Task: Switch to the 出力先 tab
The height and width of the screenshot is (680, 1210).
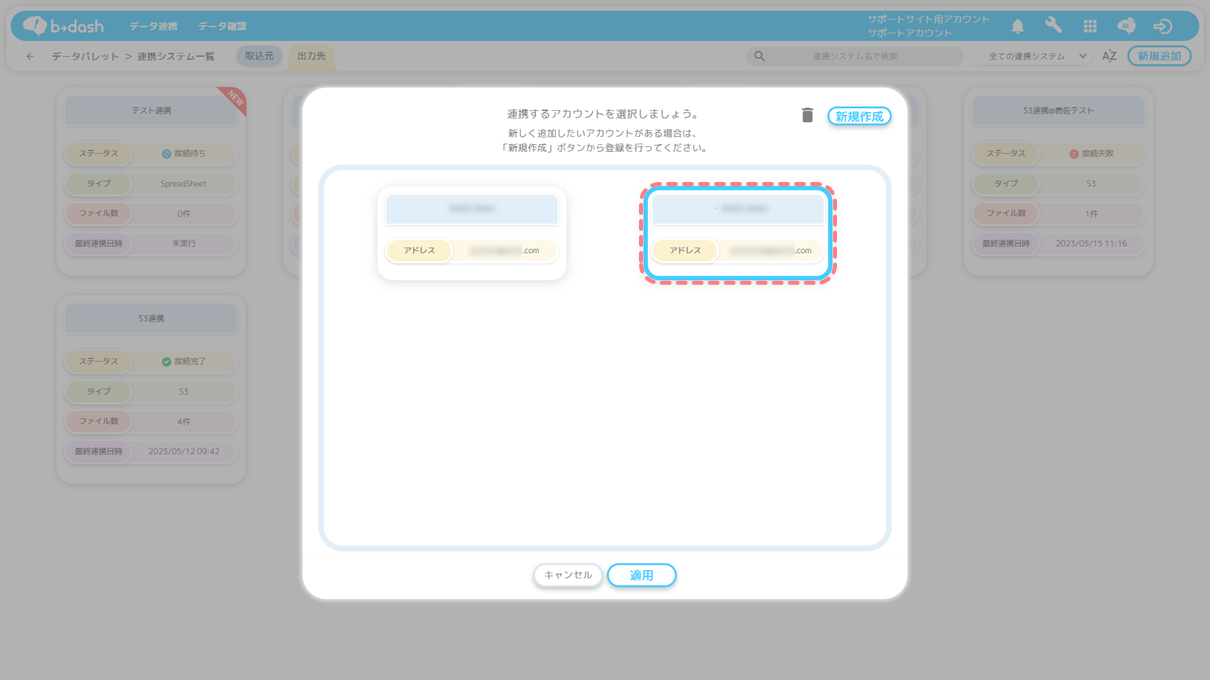Action: 311,56
